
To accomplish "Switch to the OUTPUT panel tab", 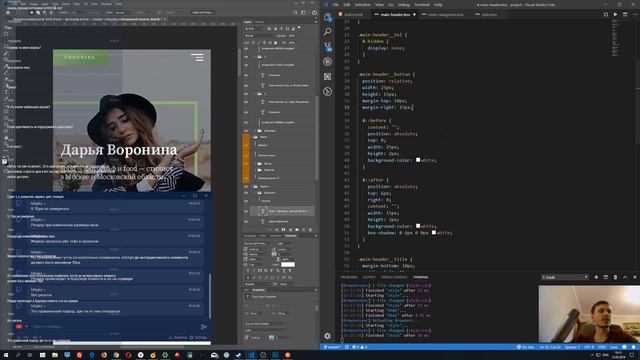I will 369,277.
